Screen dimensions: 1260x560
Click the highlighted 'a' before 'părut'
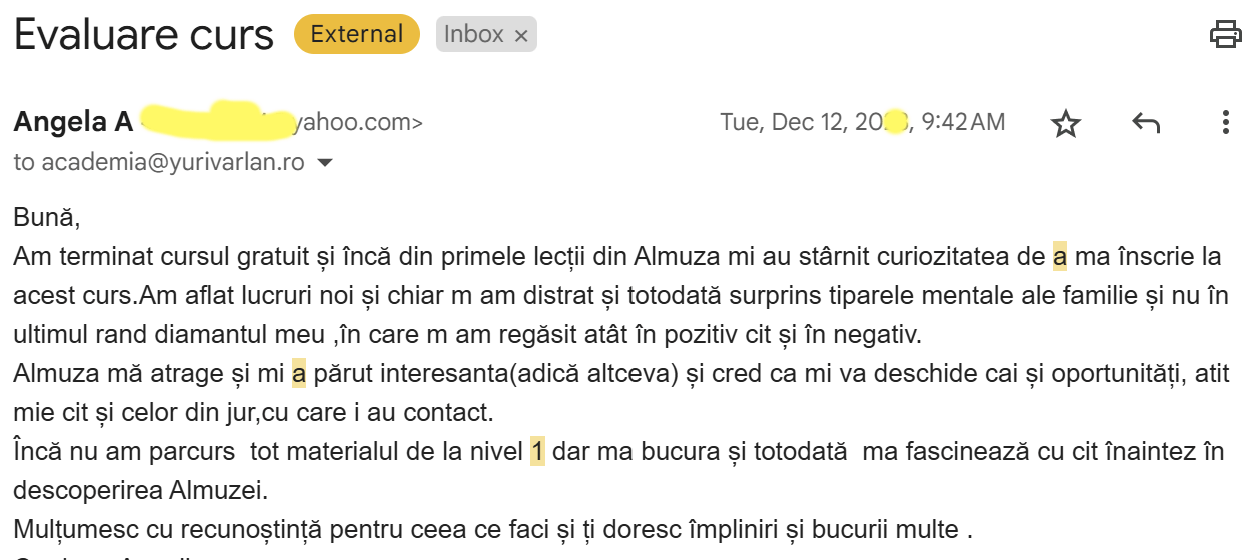[x=299, y=374]
